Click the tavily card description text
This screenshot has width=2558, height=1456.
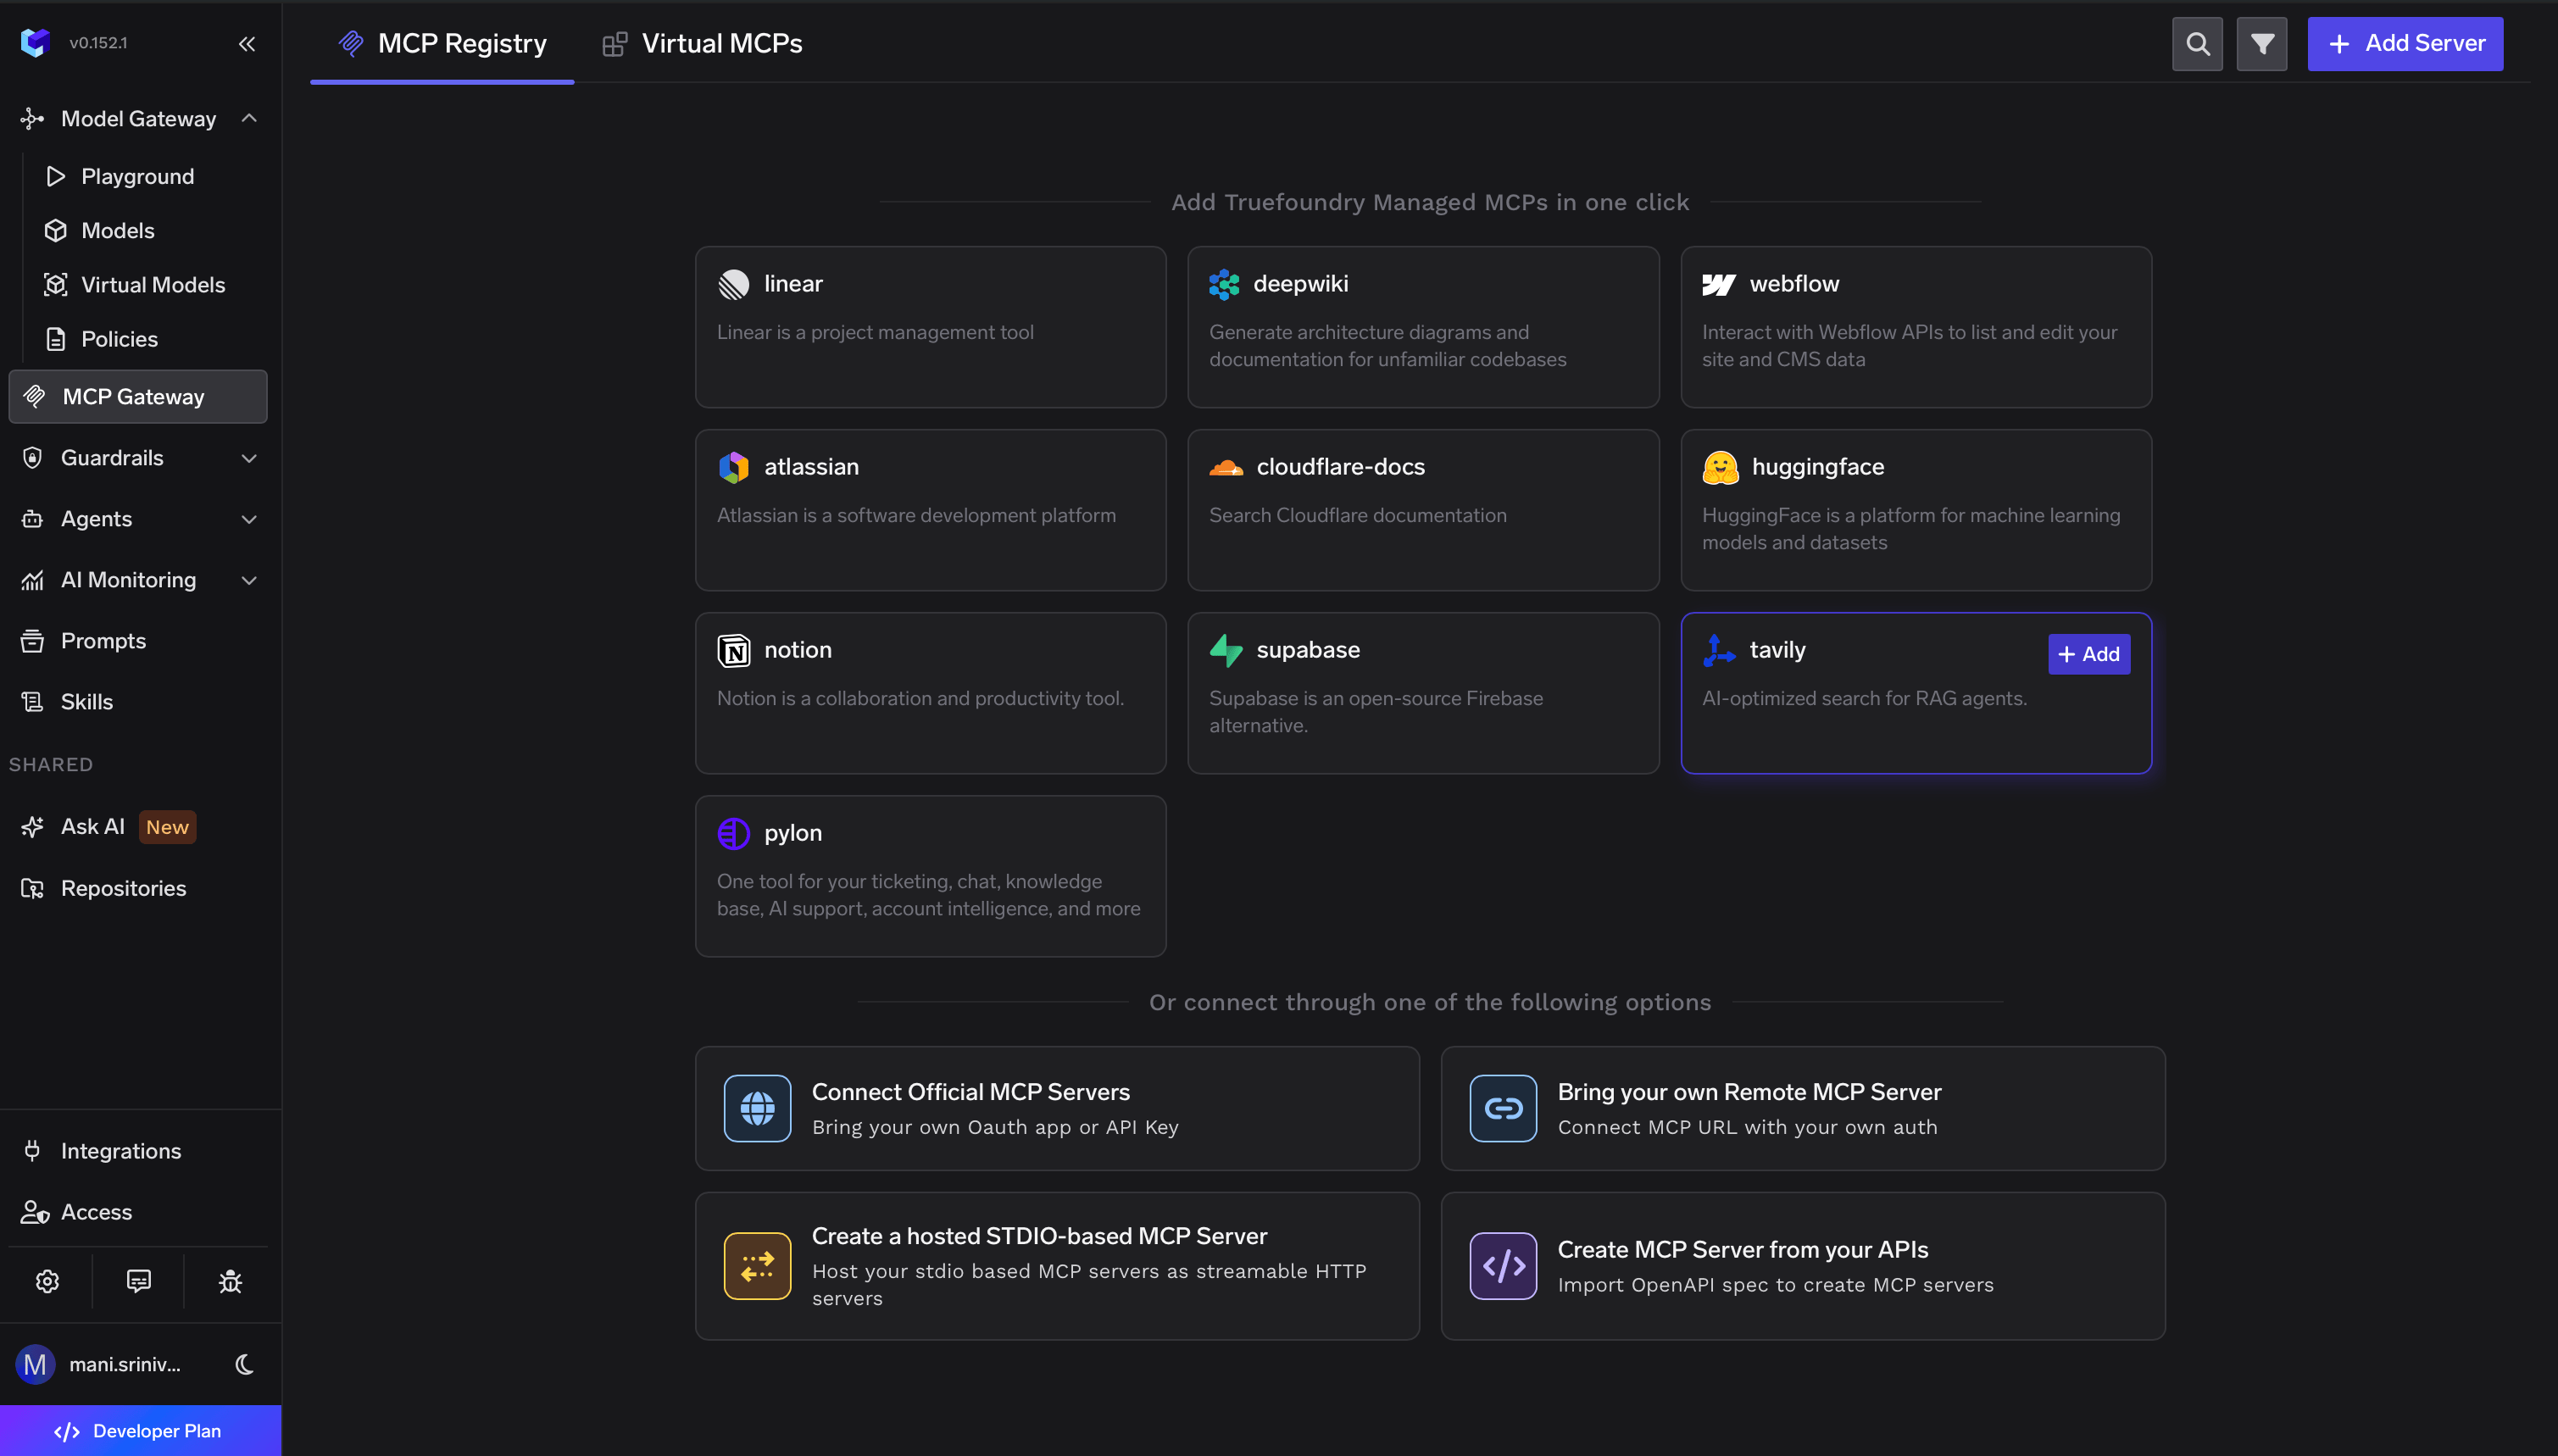[1864, 698]
